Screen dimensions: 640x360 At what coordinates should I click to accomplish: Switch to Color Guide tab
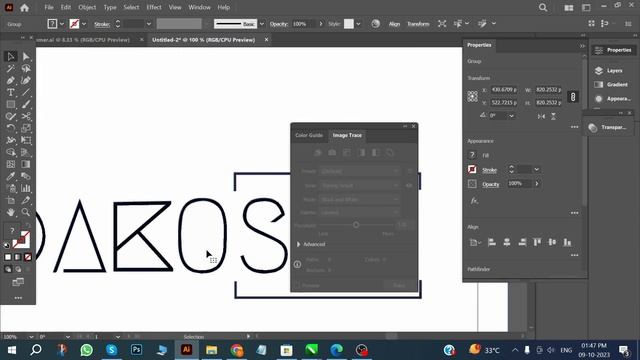tap(309, 135)
